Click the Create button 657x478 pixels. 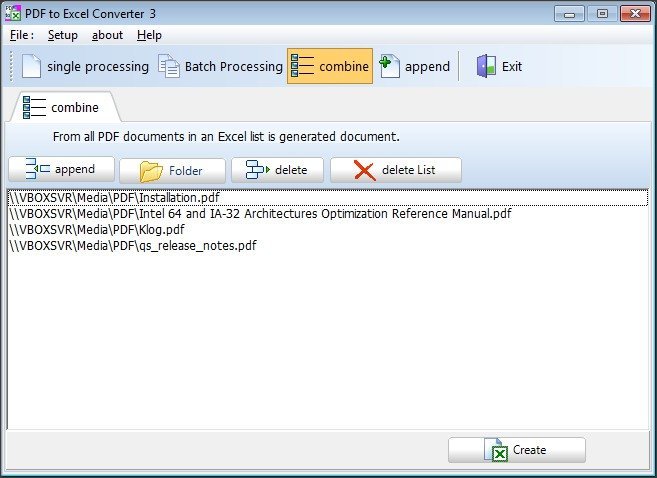tap(517, 450)
